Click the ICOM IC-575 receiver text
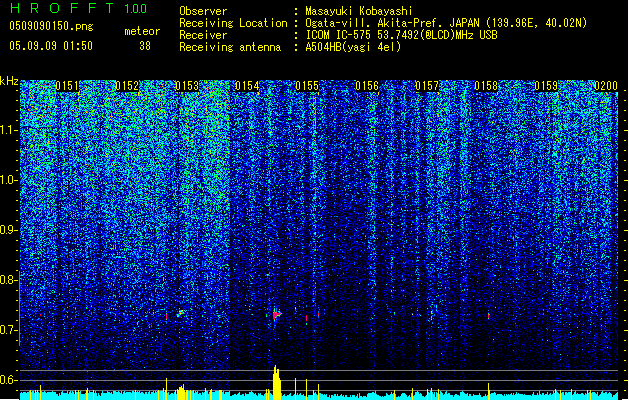The width and height of the screenshot is (629, 400). [401, 35]
